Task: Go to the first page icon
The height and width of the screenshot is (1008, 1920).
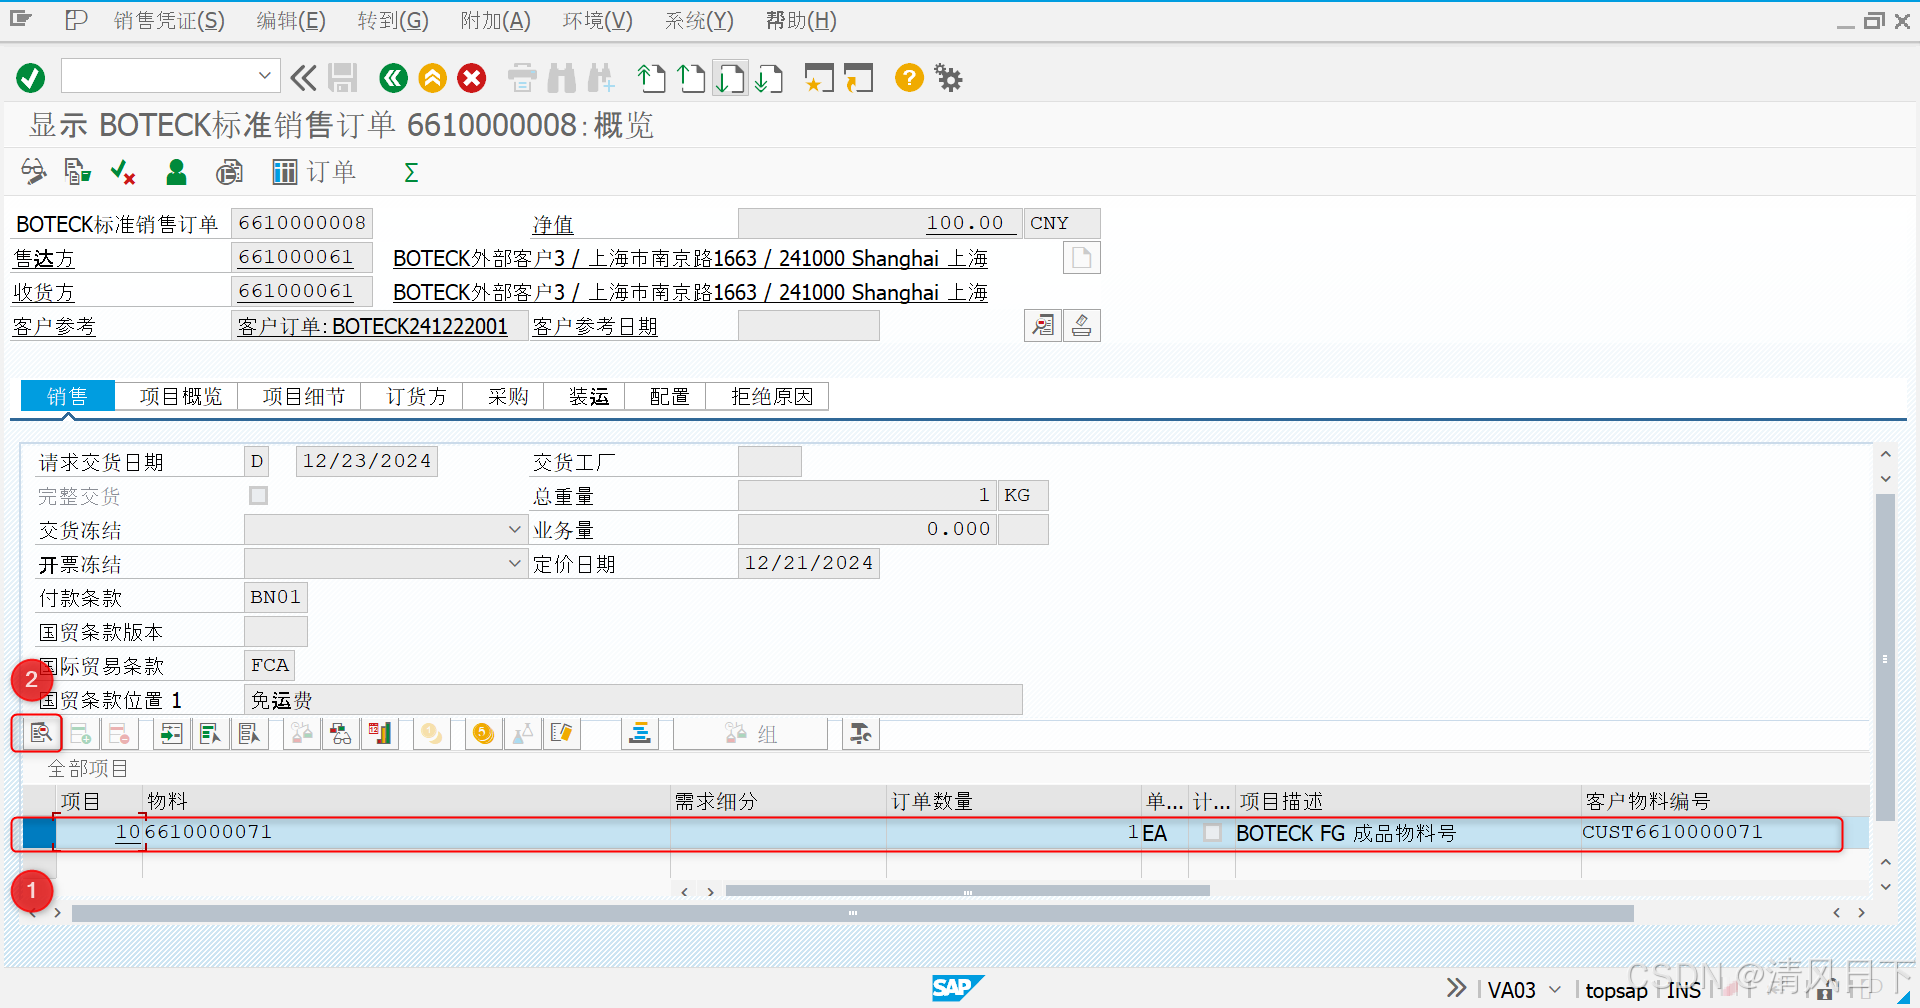Action: click(x=651, y=78)
